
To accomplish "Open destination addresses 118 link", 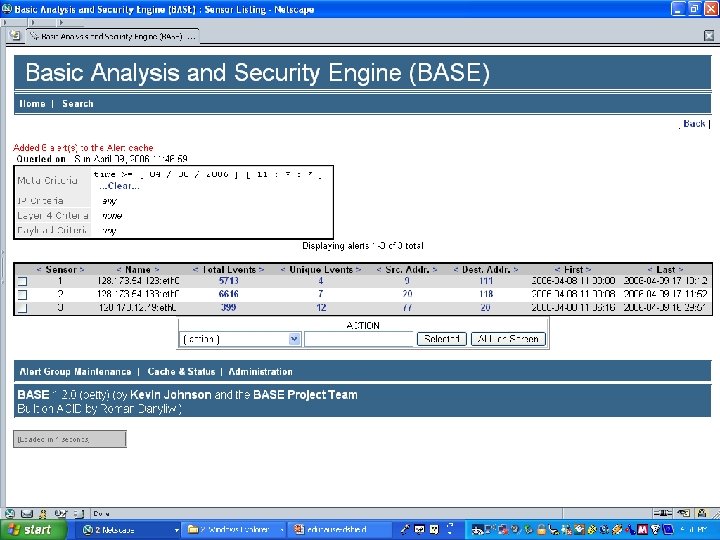I will click(486, 294).
